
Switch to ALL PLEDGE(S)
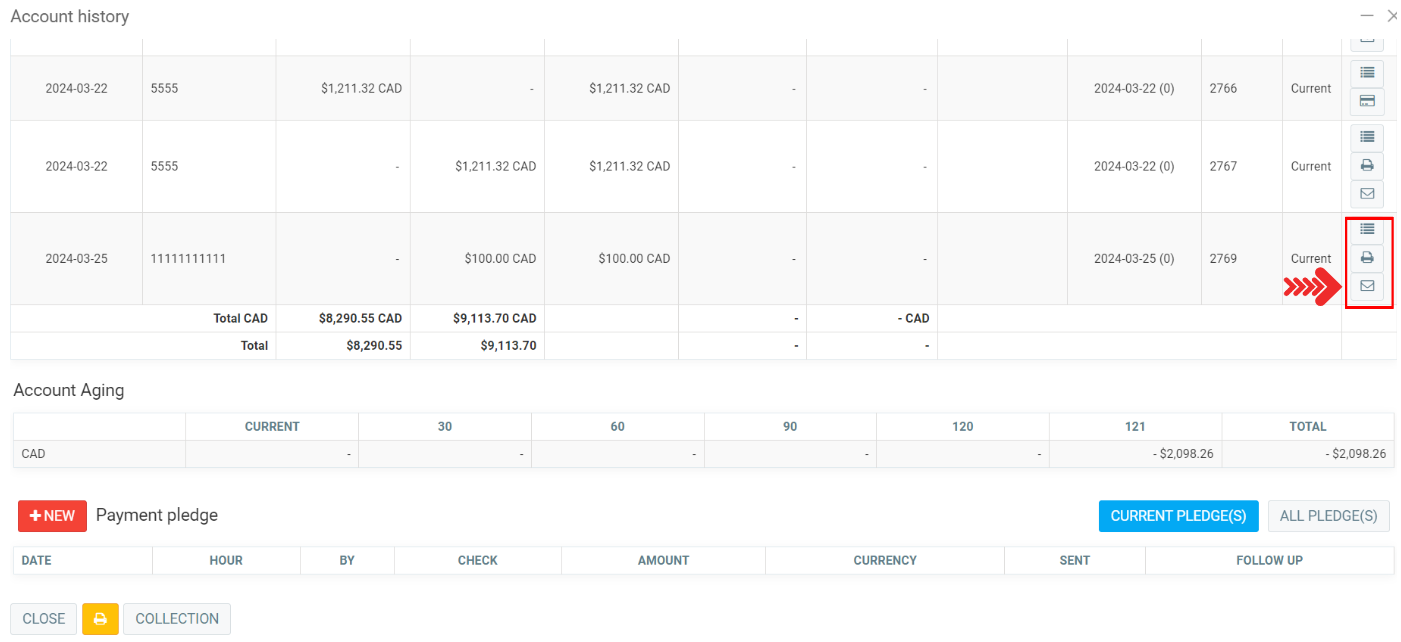coord(1328,516)
